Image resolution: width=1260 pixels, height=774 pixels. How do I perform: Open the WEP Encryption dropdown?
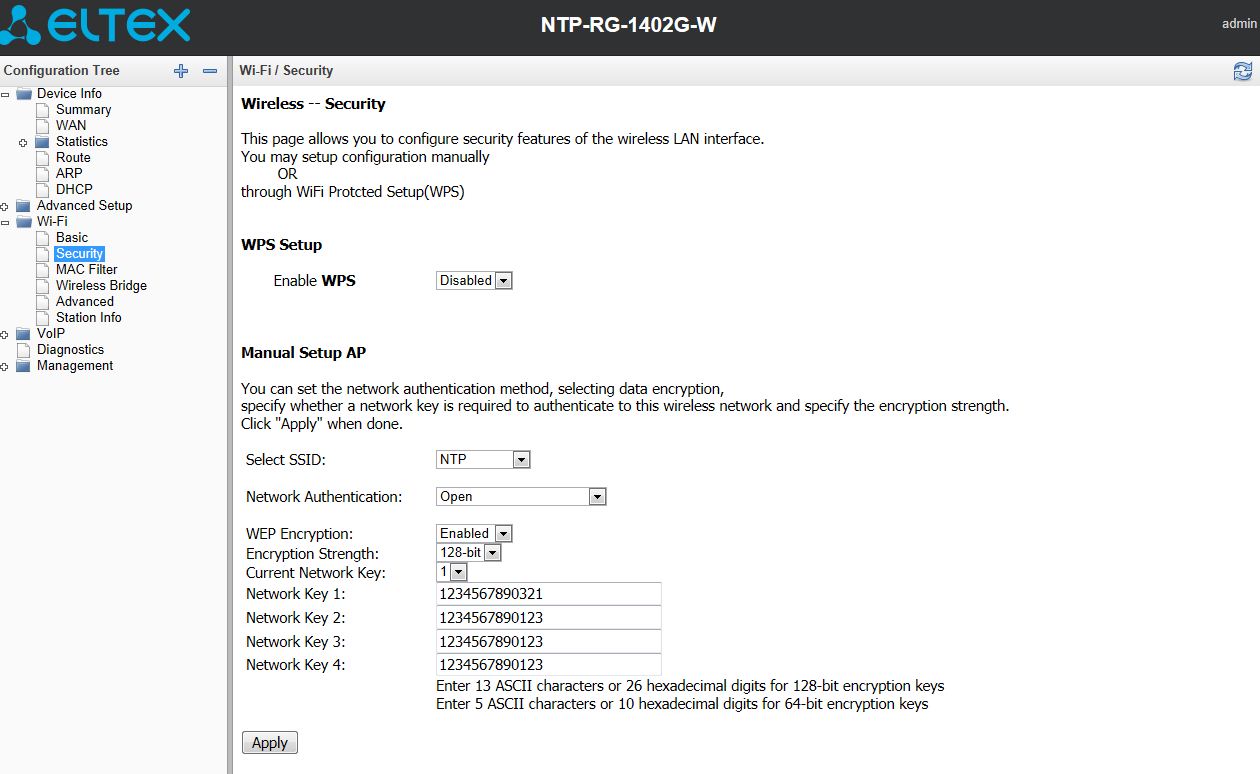coord(474,534)
